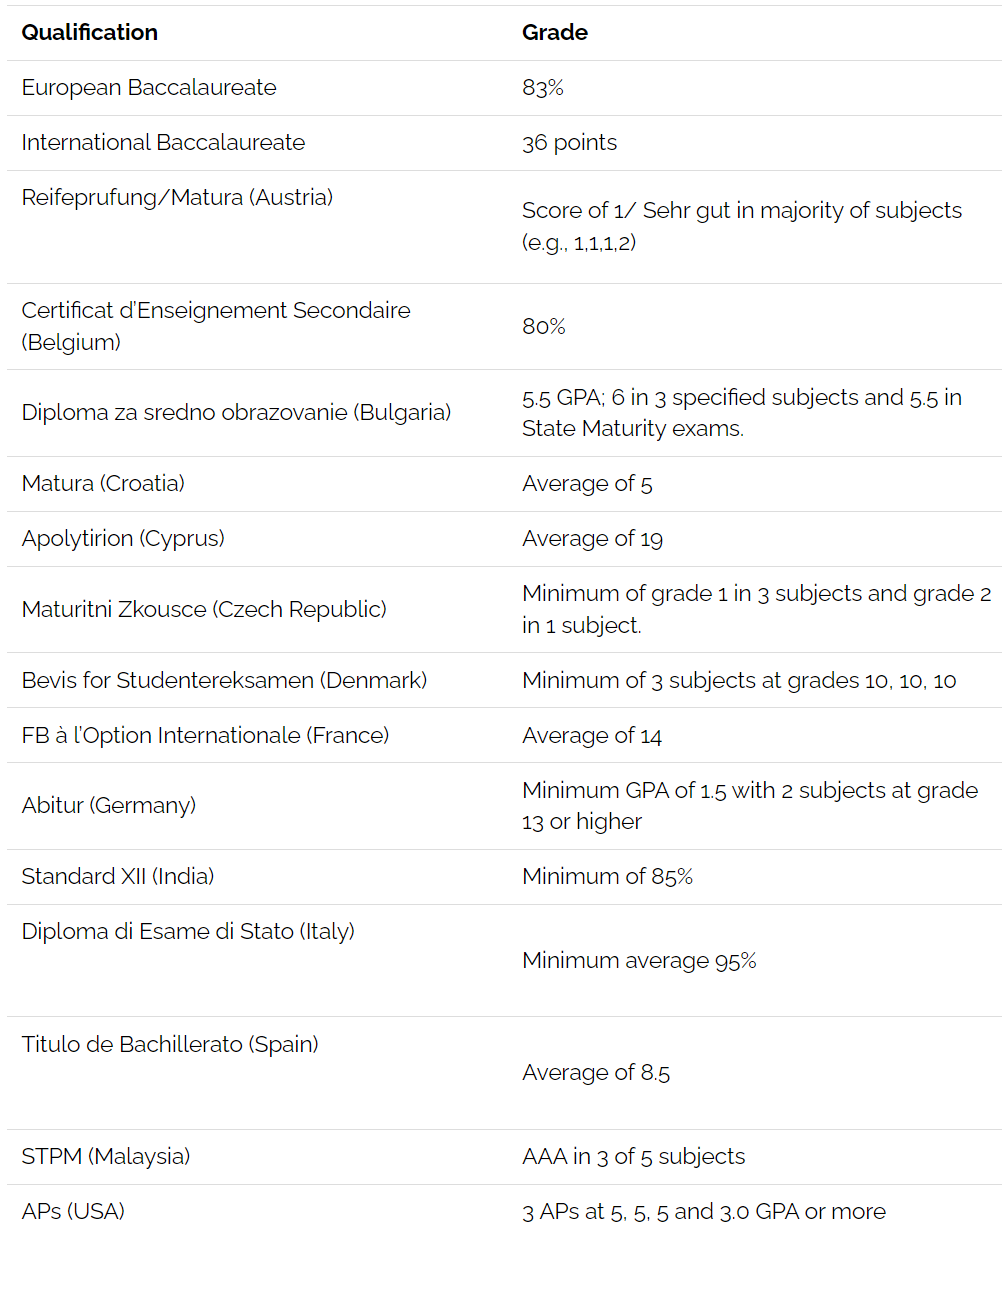Select the Matura (Croatia) row

(504, 484)
